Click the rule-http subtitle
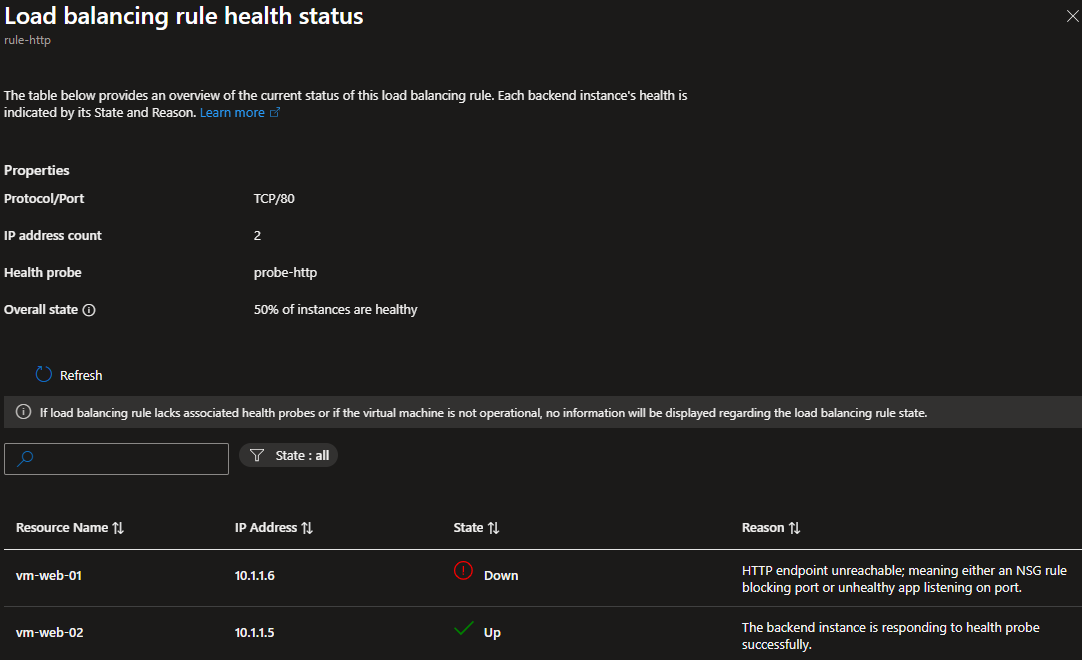This screenshot has height=660, width=1082. [28, 40]
